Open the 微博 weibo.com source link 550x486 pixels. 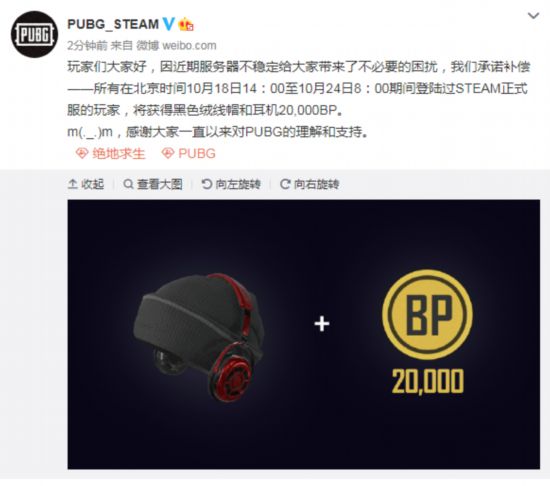[176, 45]
